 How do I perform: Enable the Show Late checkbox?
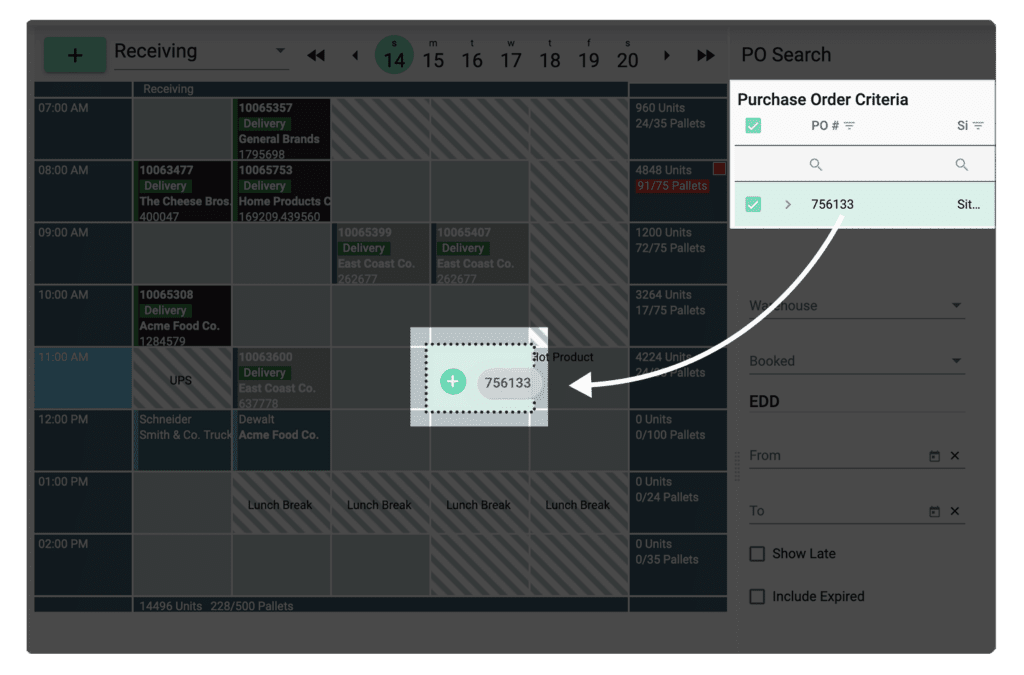758,554
